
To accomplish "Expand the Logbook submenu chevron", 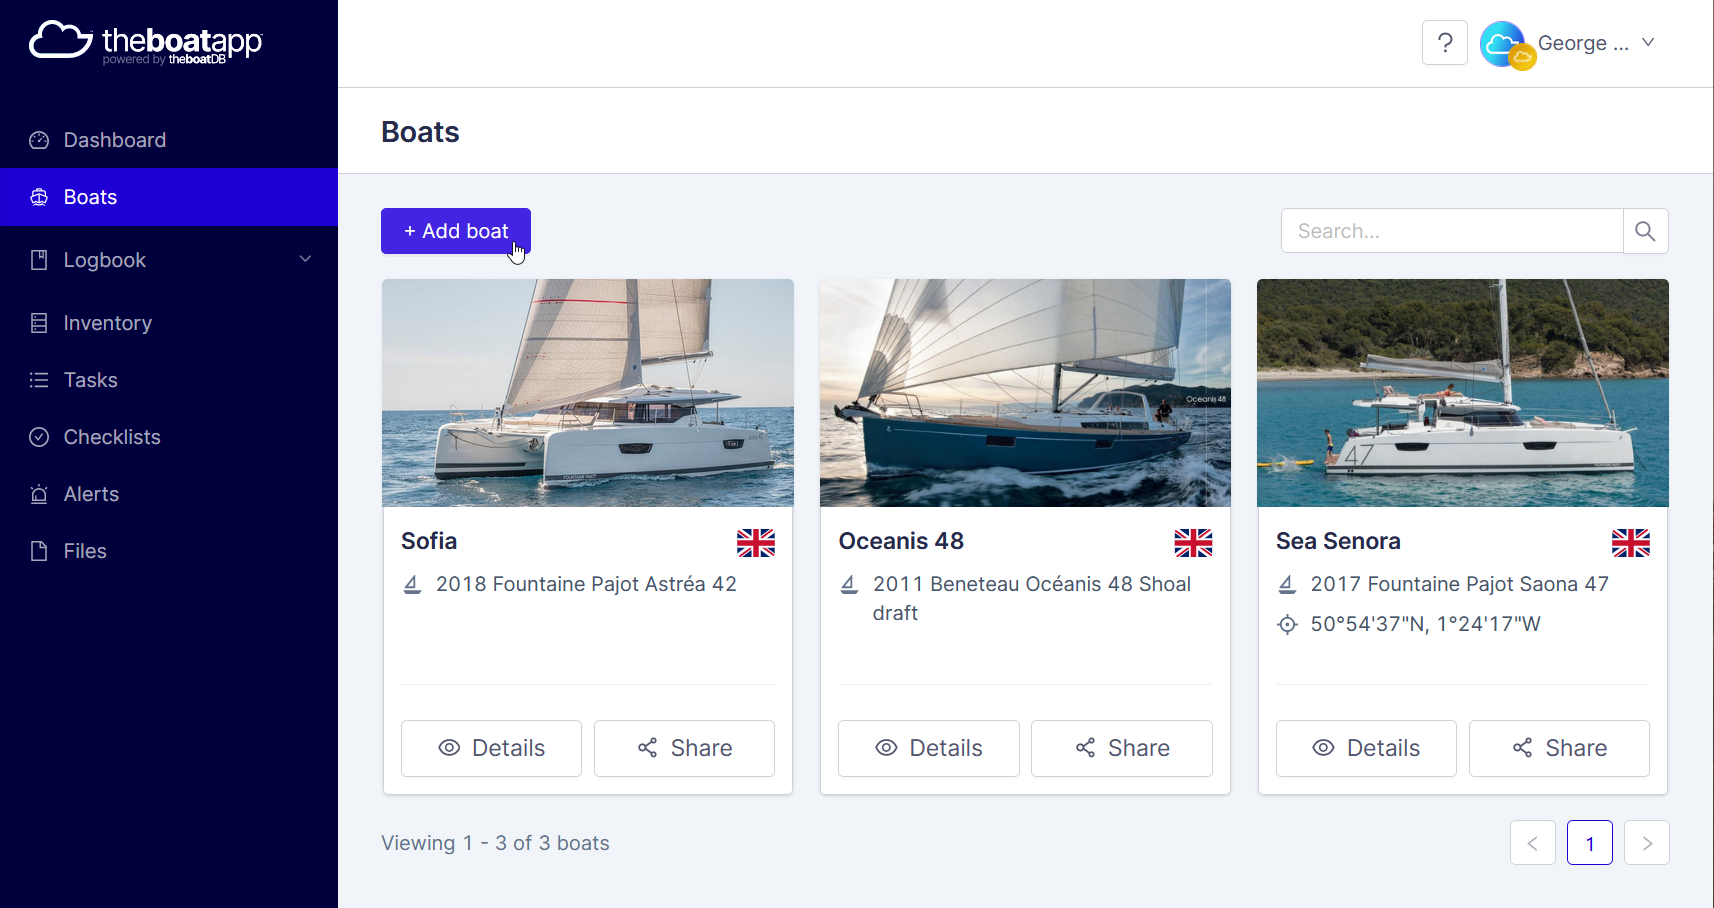I will click(305, 259).
